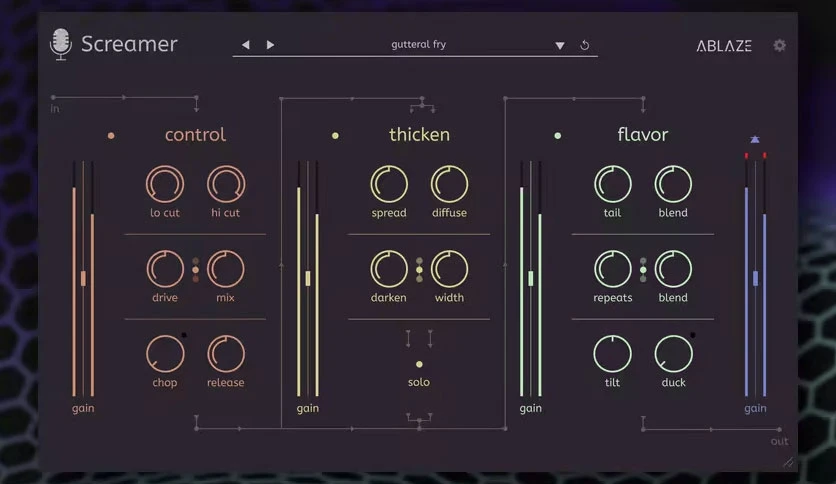836x484 pixels.
Task: Click the blue output gain slider handle
Action: (x=755, y=278)
